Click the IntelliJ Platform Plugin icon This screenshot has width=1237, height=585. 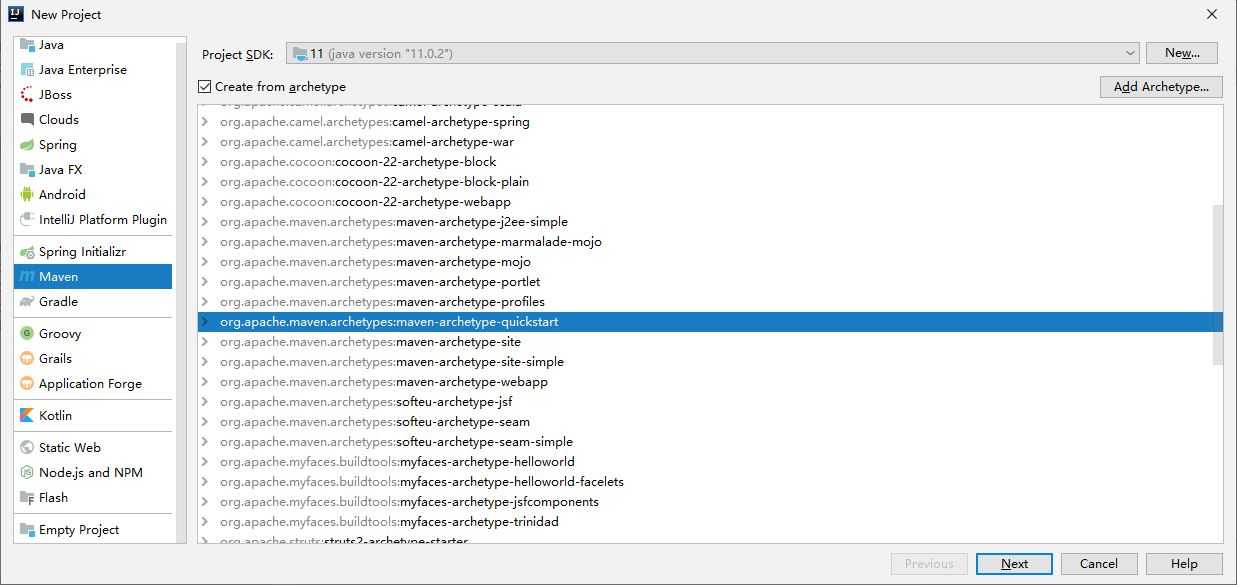(x=27, y=220)
